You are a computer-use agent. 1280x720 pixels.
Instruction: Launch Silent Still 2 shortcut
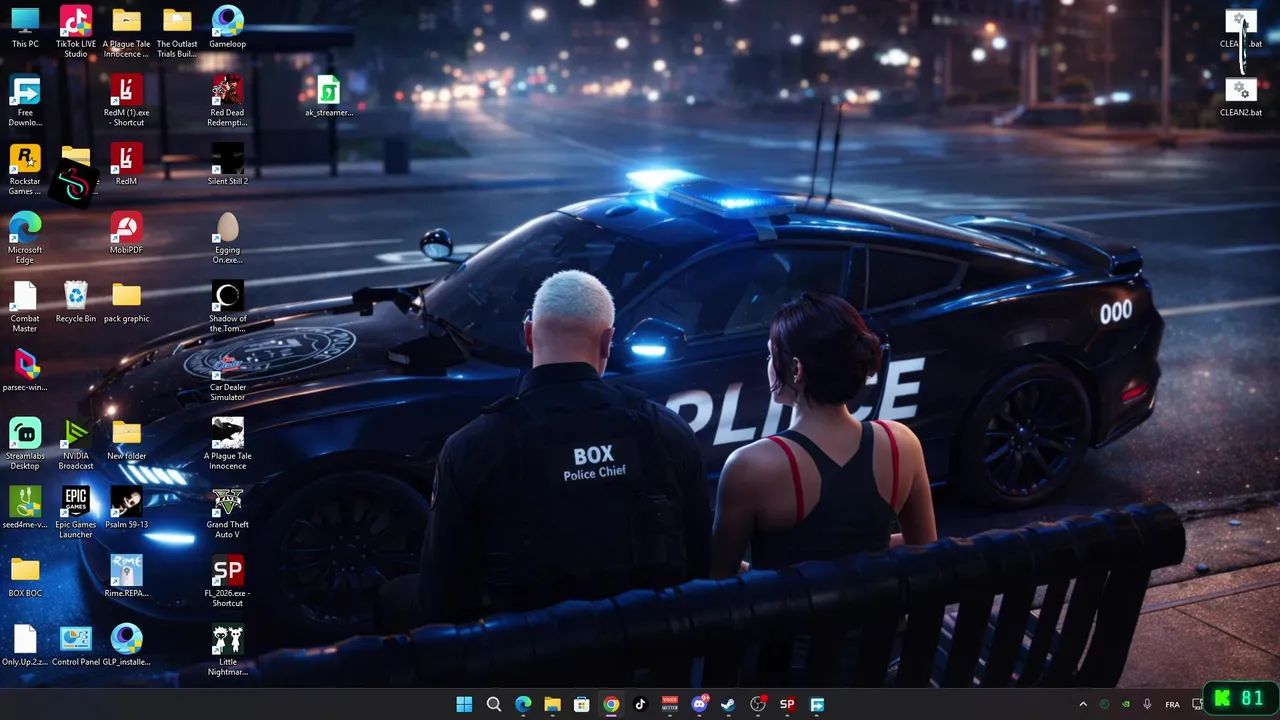pos(227,165)
